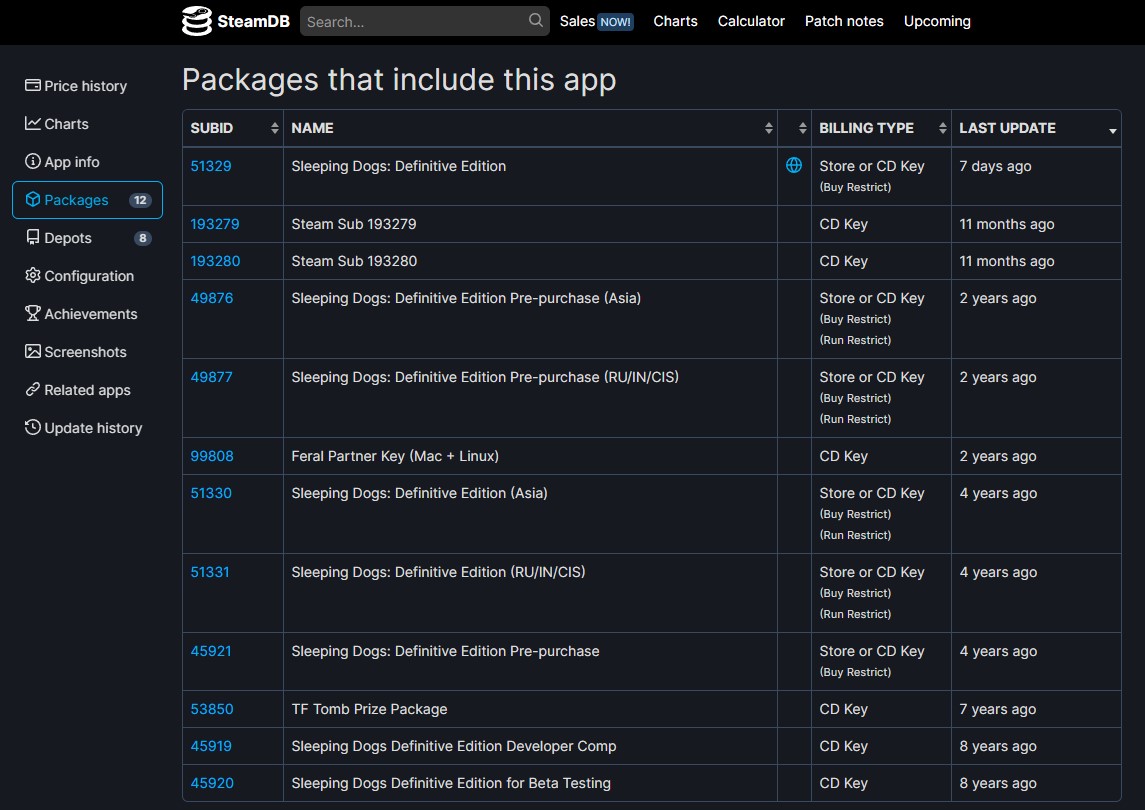Select the Packages tab label

click(x=76, y=200)
